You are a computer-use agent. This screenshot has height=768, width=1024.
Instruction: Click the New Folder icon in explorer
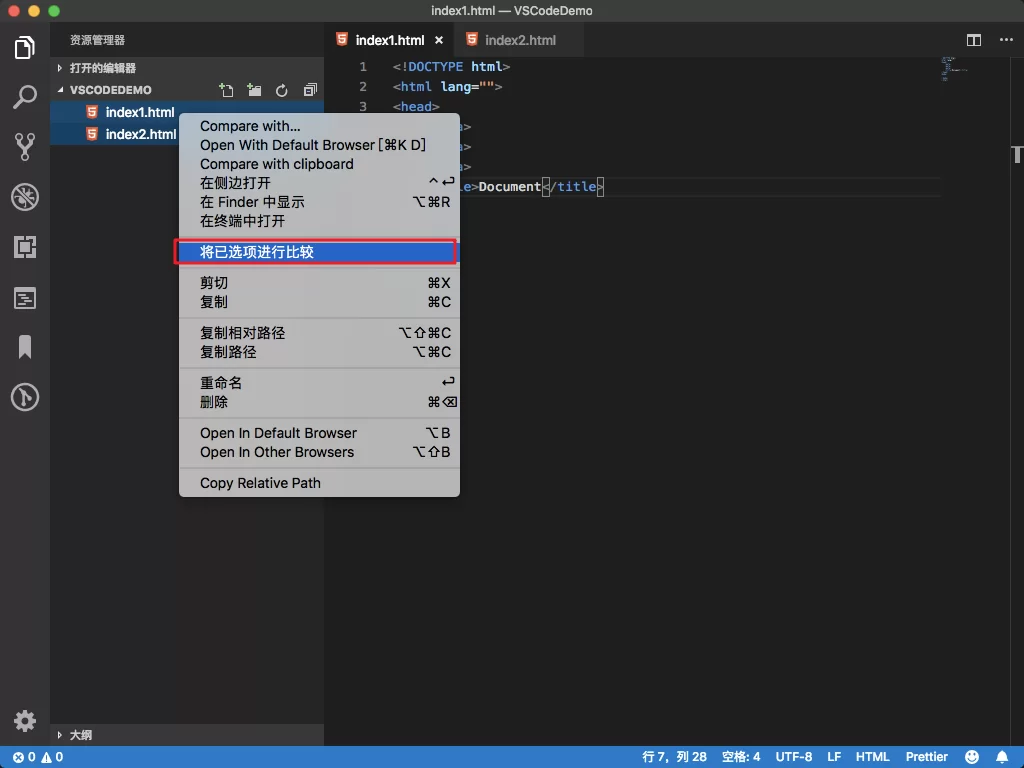[x=254, y=90]
